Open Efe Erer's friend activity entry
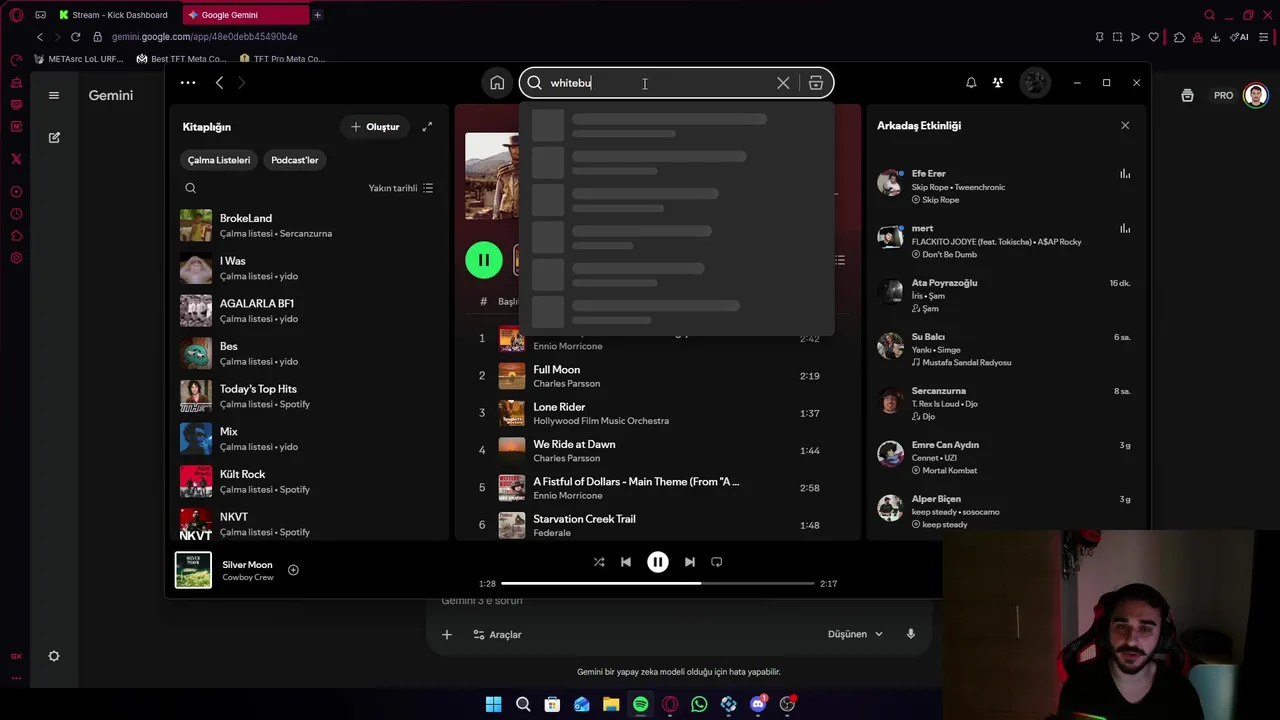Viewport: 1280px width, 720px height. 1004,186
